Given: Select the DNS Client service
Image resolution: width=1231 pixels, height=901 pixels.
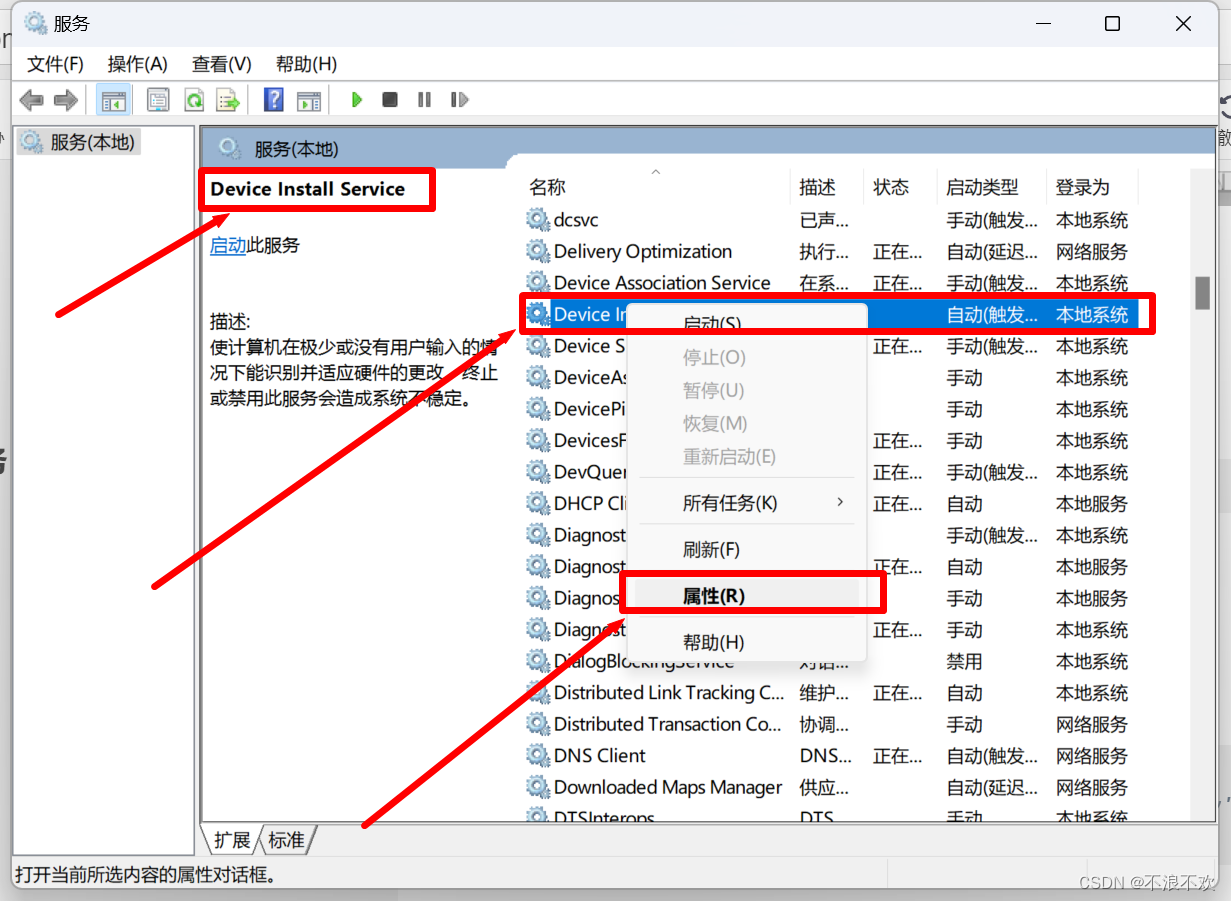Looking at the screenshot, I should click(x=830, y=755).
